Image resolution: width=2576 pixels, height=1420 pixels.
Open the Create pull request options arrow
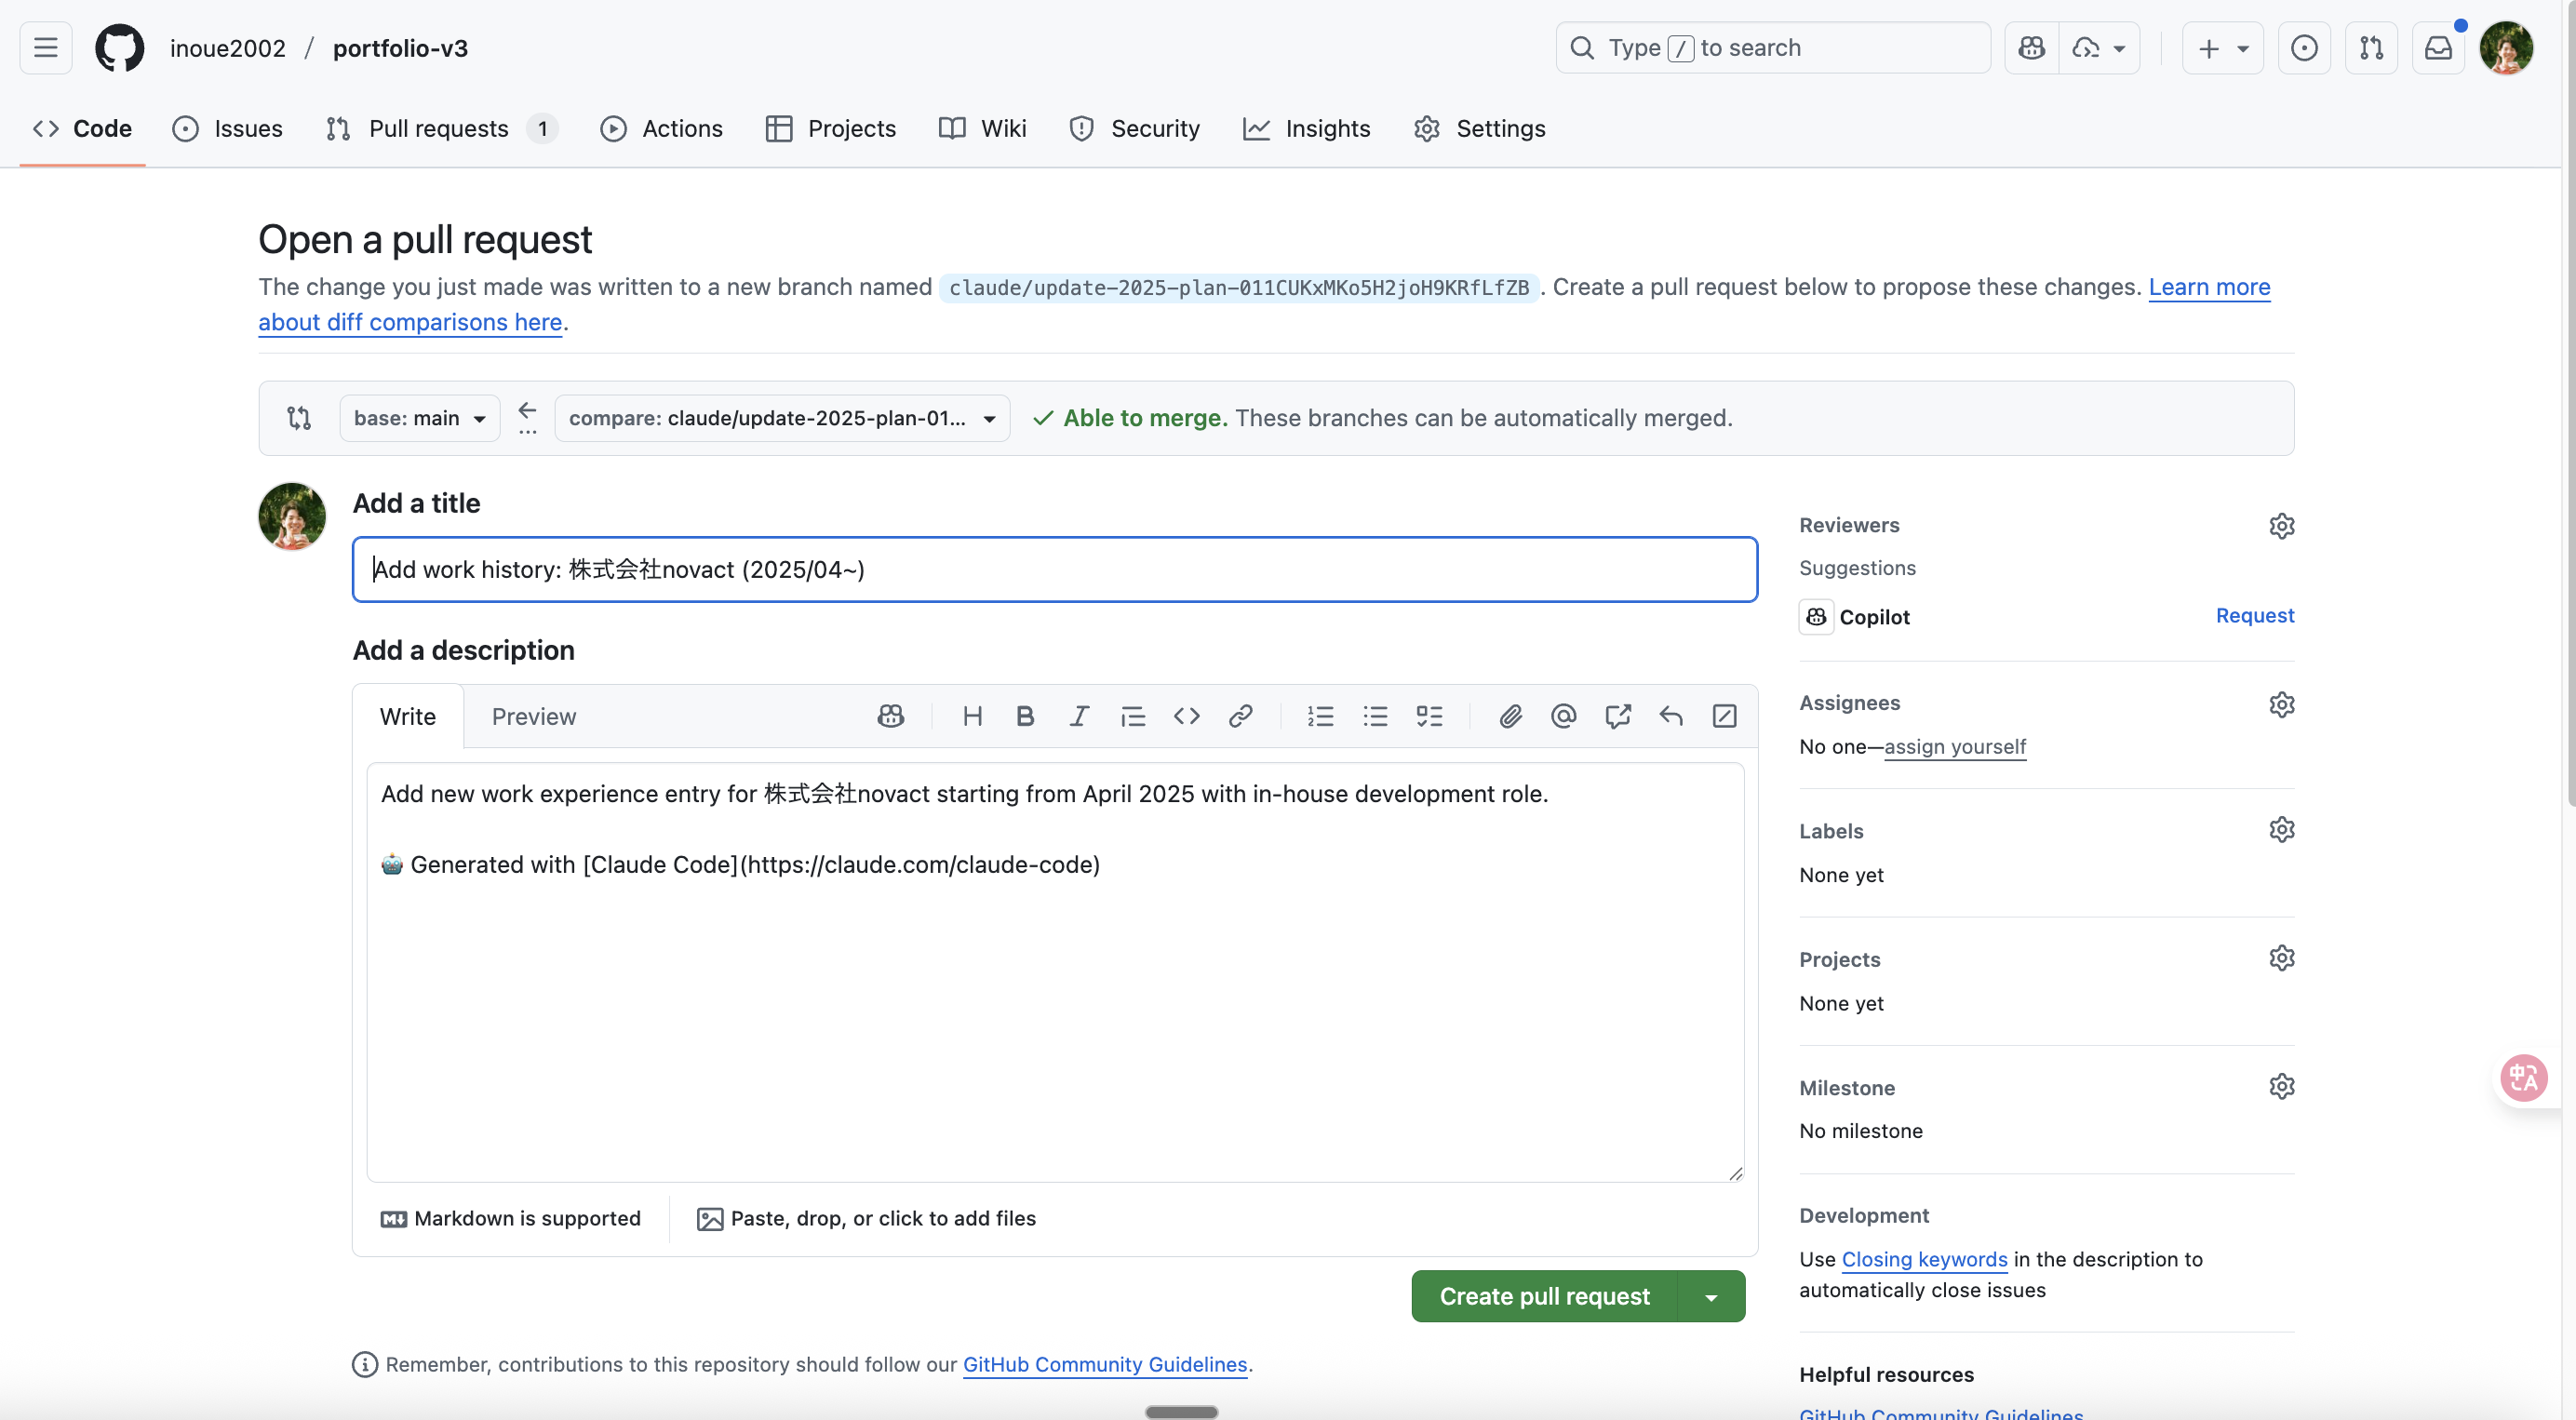tap(1711, 1297)
